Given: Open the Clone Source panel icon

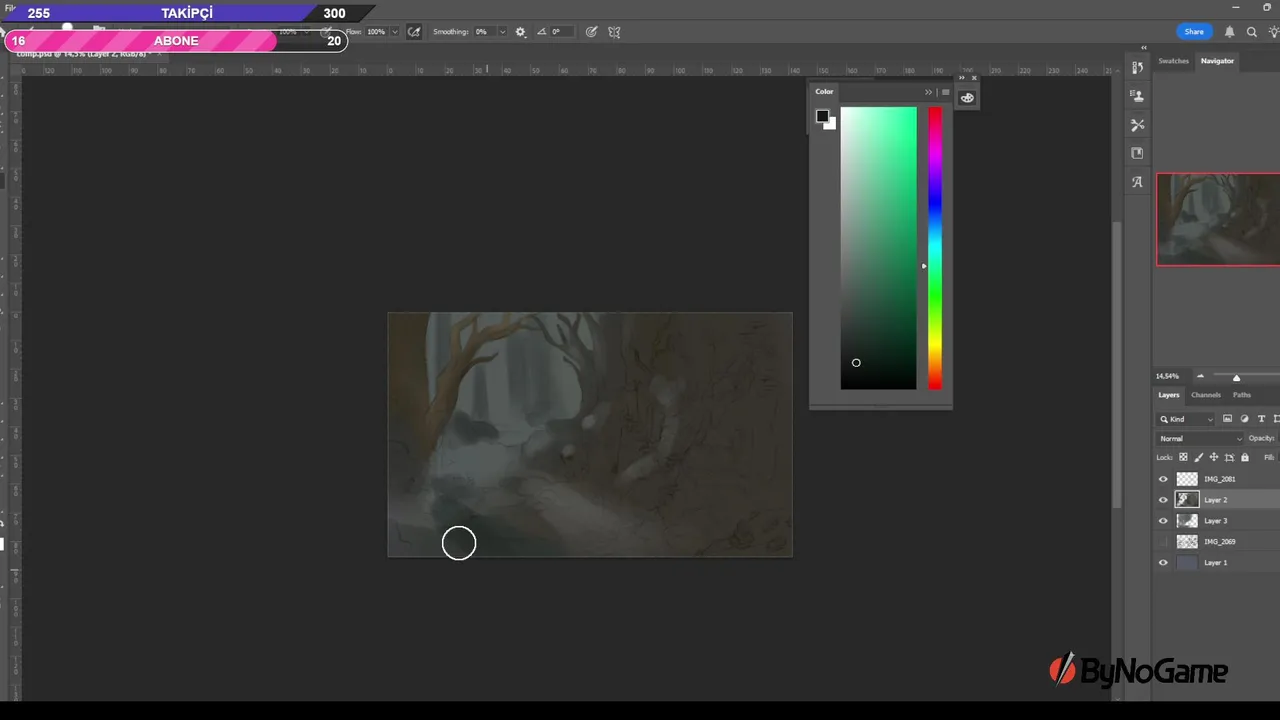Looking at the screenshot, I should pyautogui.click(x=1137, y=96).
